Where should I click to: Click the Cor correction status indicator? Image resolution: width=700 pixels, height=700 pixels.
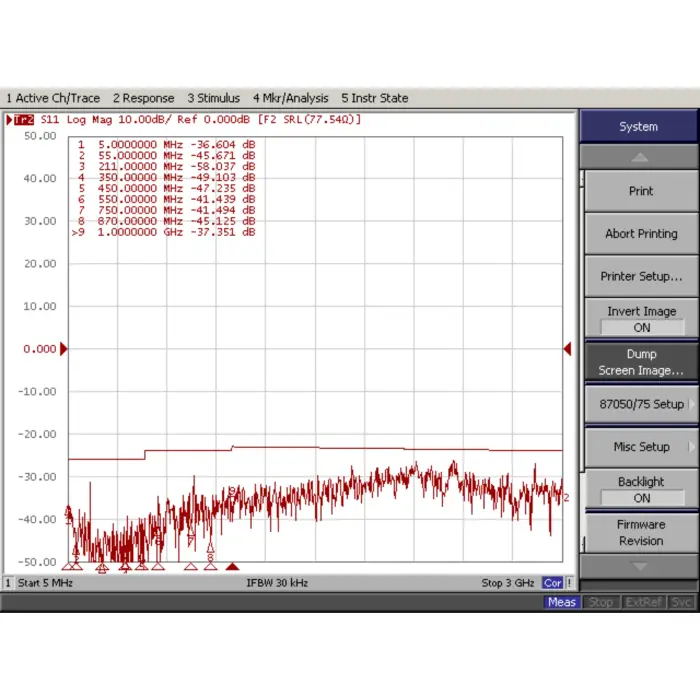pos(552,583)
